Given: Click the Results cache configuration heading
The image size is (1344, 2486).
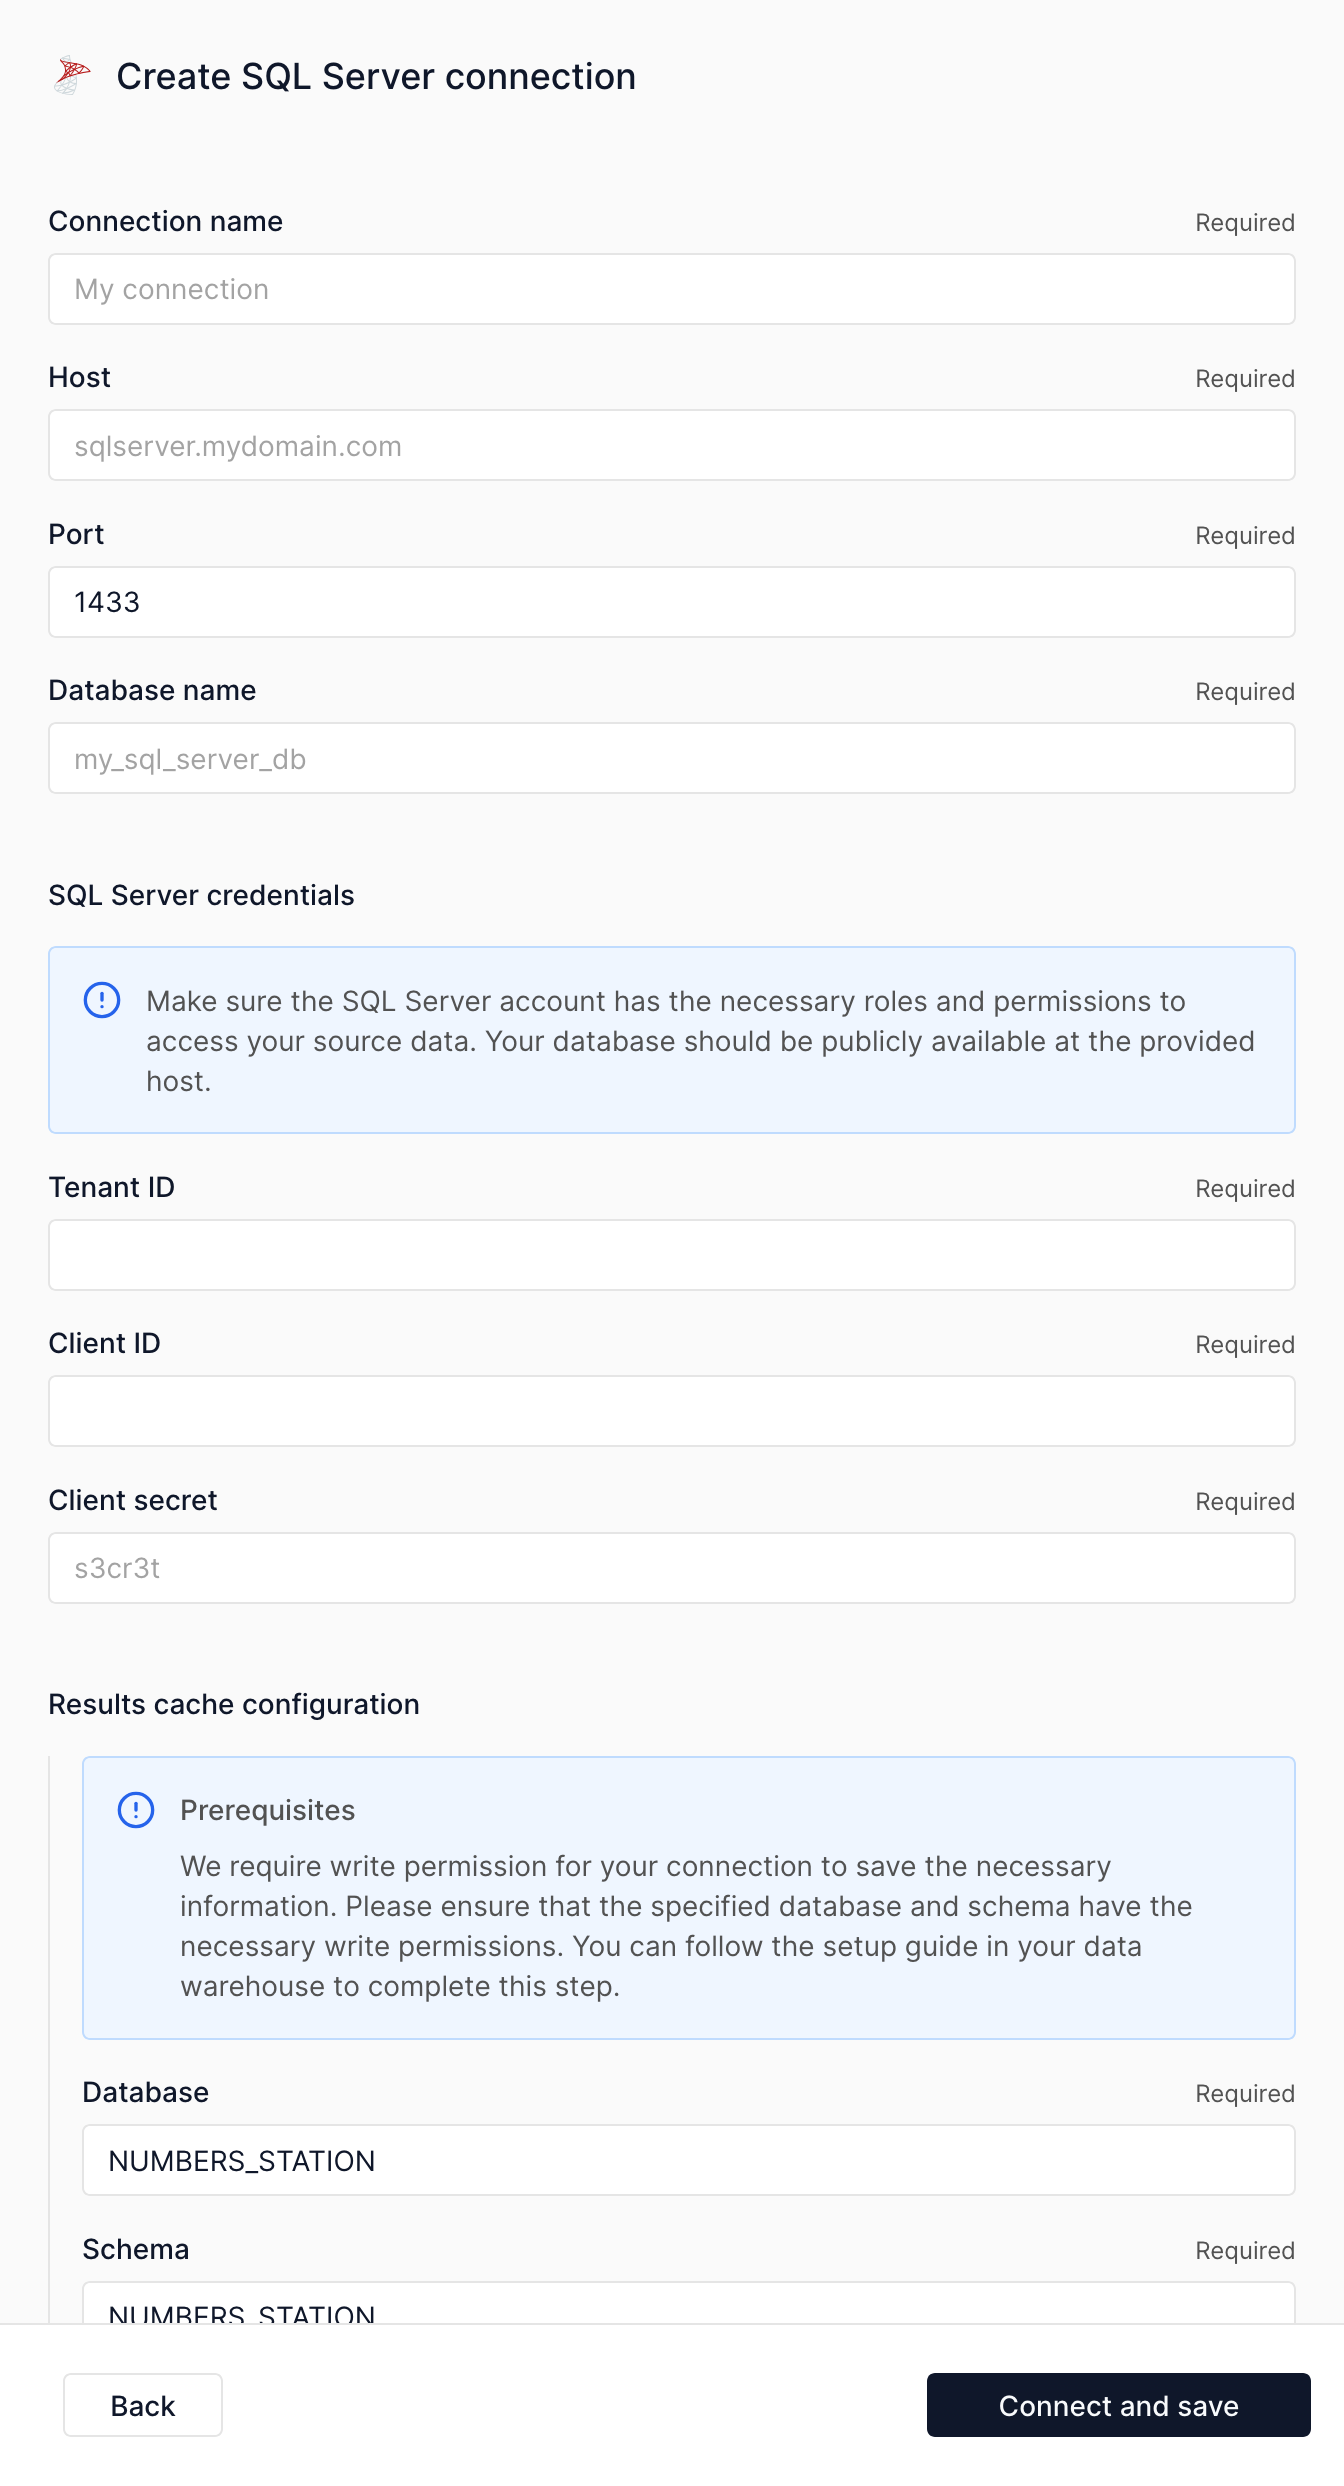Looking at the screenshot, I should pyautogui.click(x=234, y=1704).
